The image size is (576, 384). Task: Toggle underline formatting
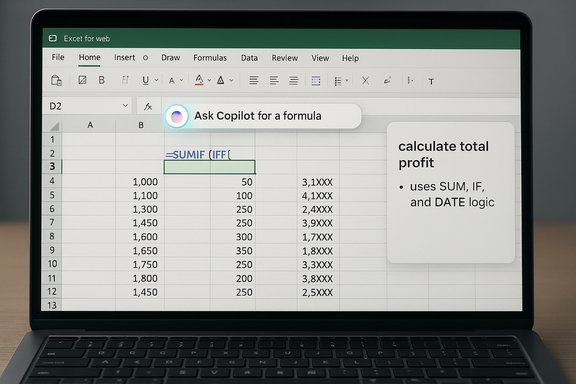click(x=145, y=80)
